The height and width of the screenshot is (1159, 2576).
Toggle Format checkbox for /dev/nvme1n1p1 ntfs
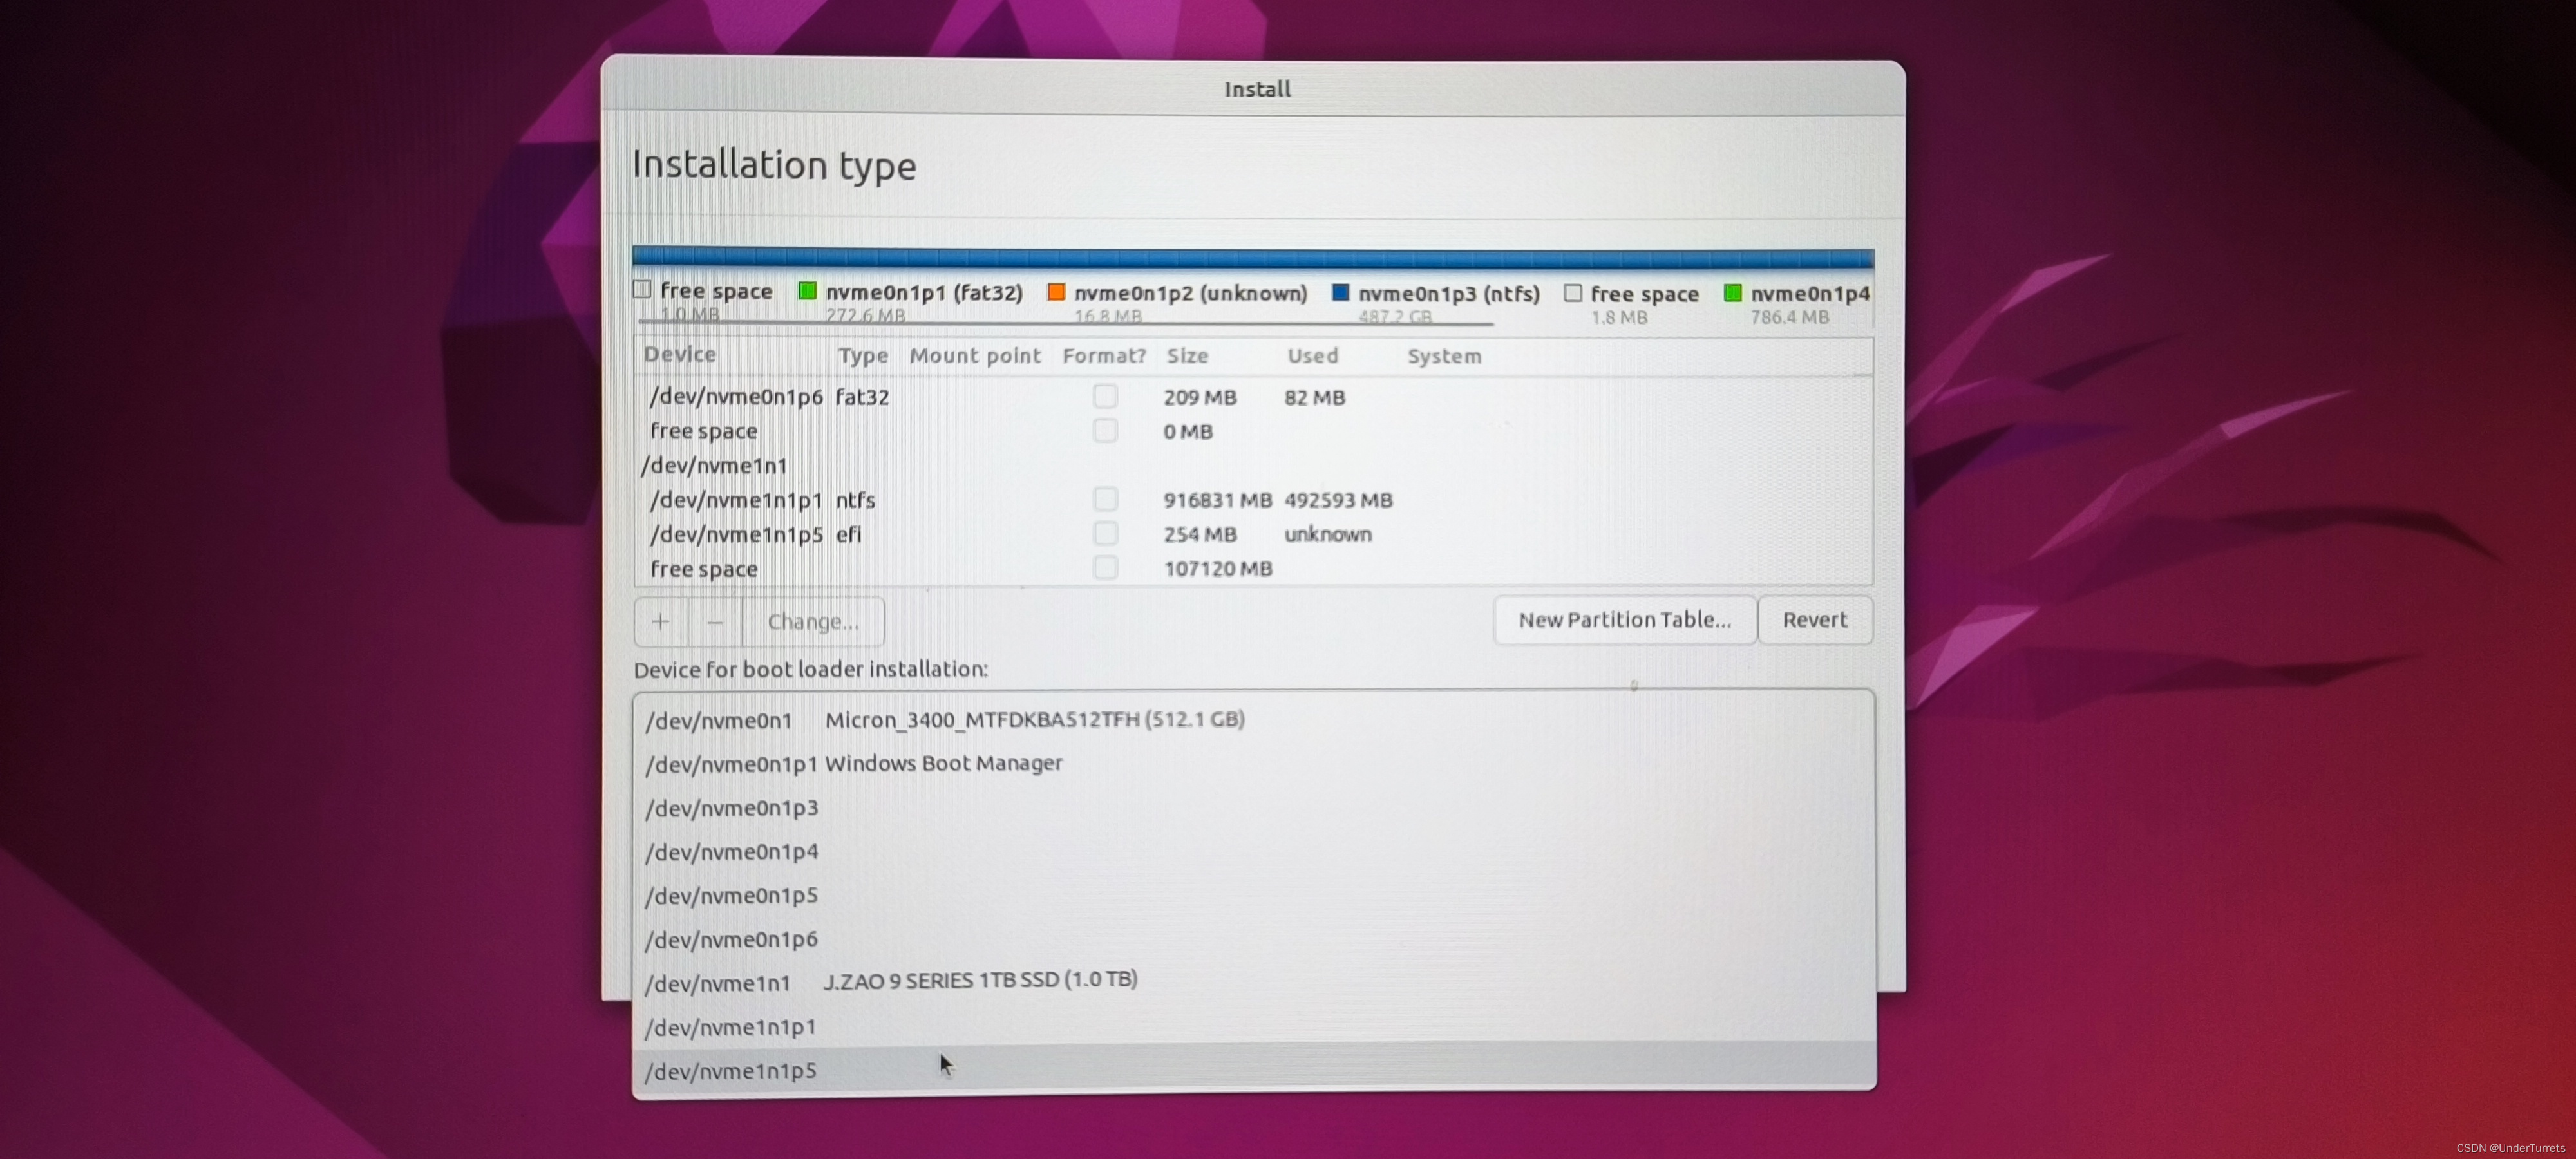tap(1104, 499)
